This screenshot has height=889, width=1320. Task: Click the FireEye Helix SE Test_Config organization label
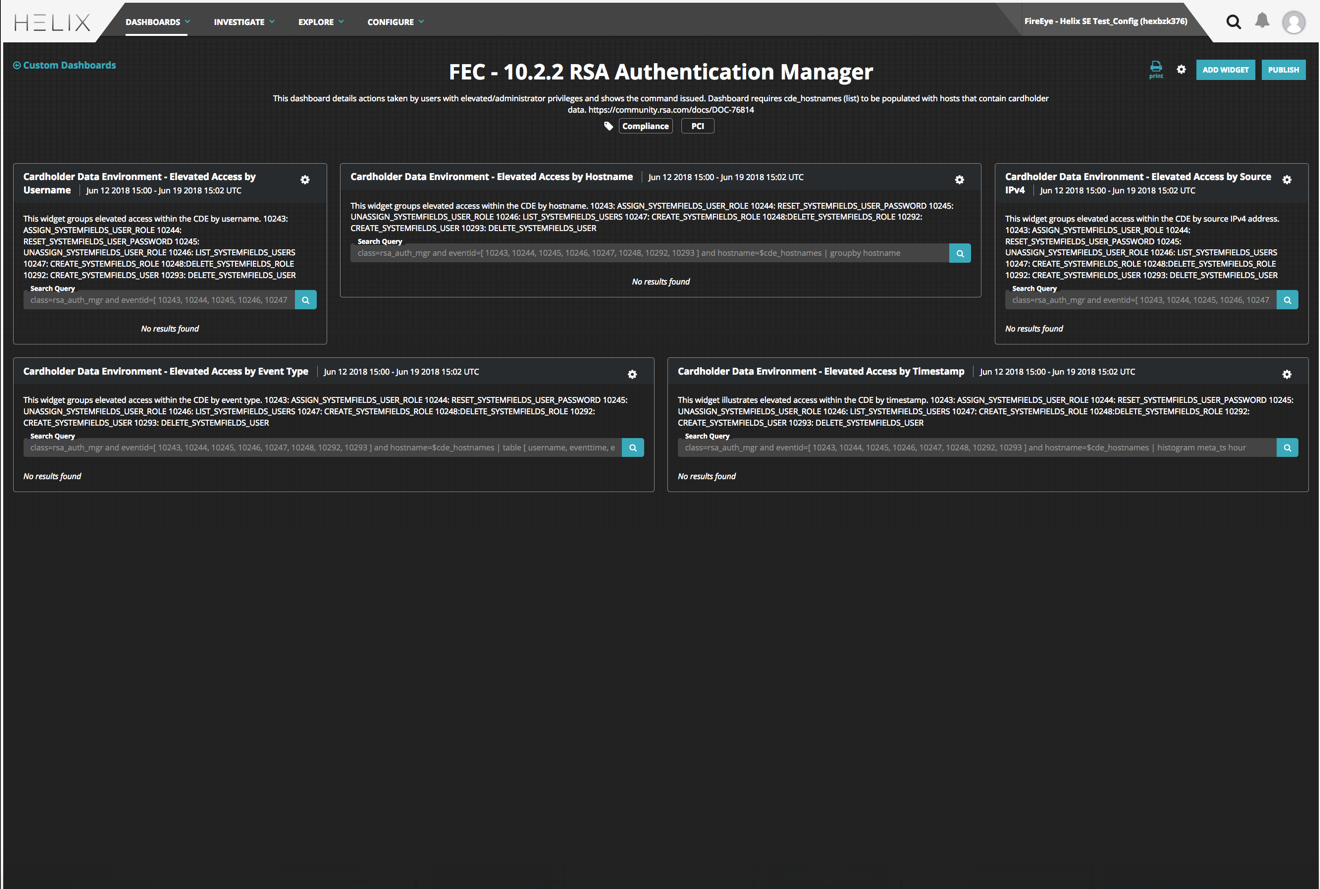pyautogui.click(x=1106, y=21)
